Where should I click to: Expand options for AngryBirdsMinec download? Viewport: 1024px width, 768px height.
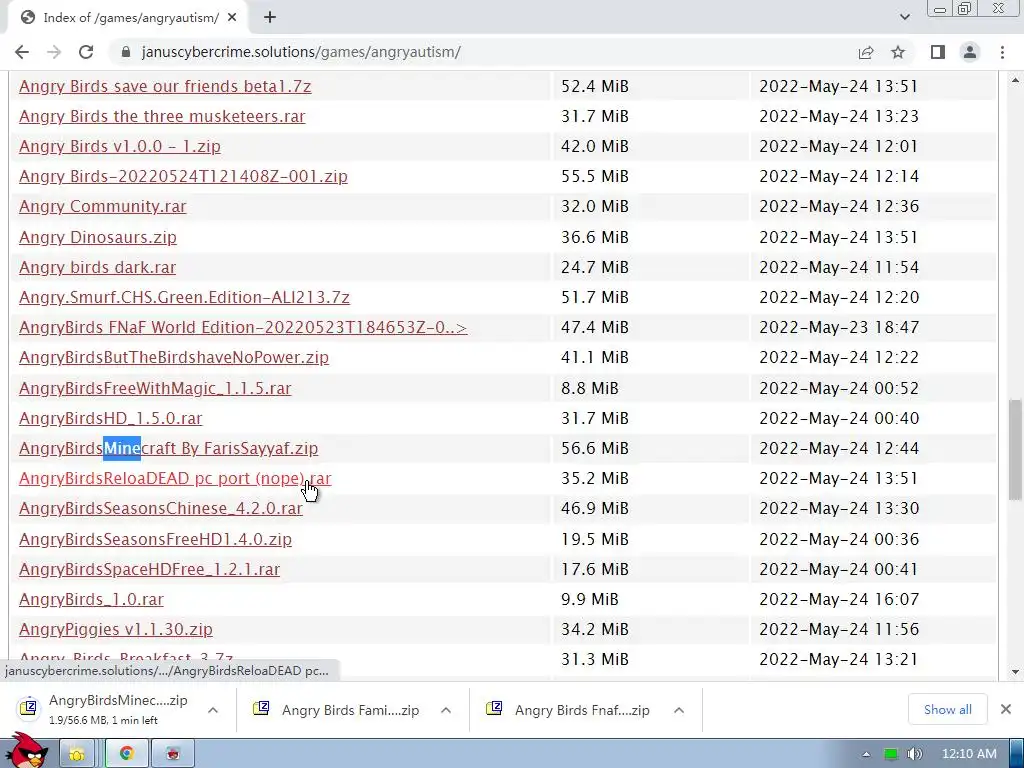click(x=213, y=710)
